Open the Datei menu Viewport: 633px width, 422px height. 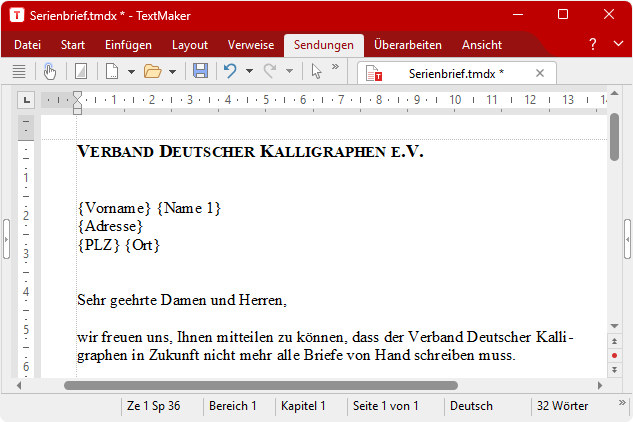coord(27,44)
